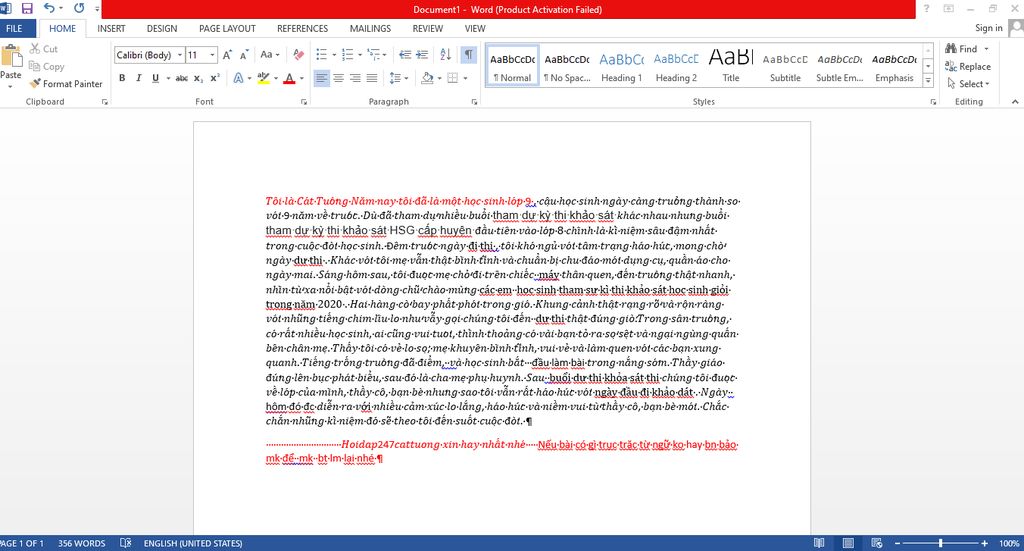Collapse the ribbon

(1015, 102)
